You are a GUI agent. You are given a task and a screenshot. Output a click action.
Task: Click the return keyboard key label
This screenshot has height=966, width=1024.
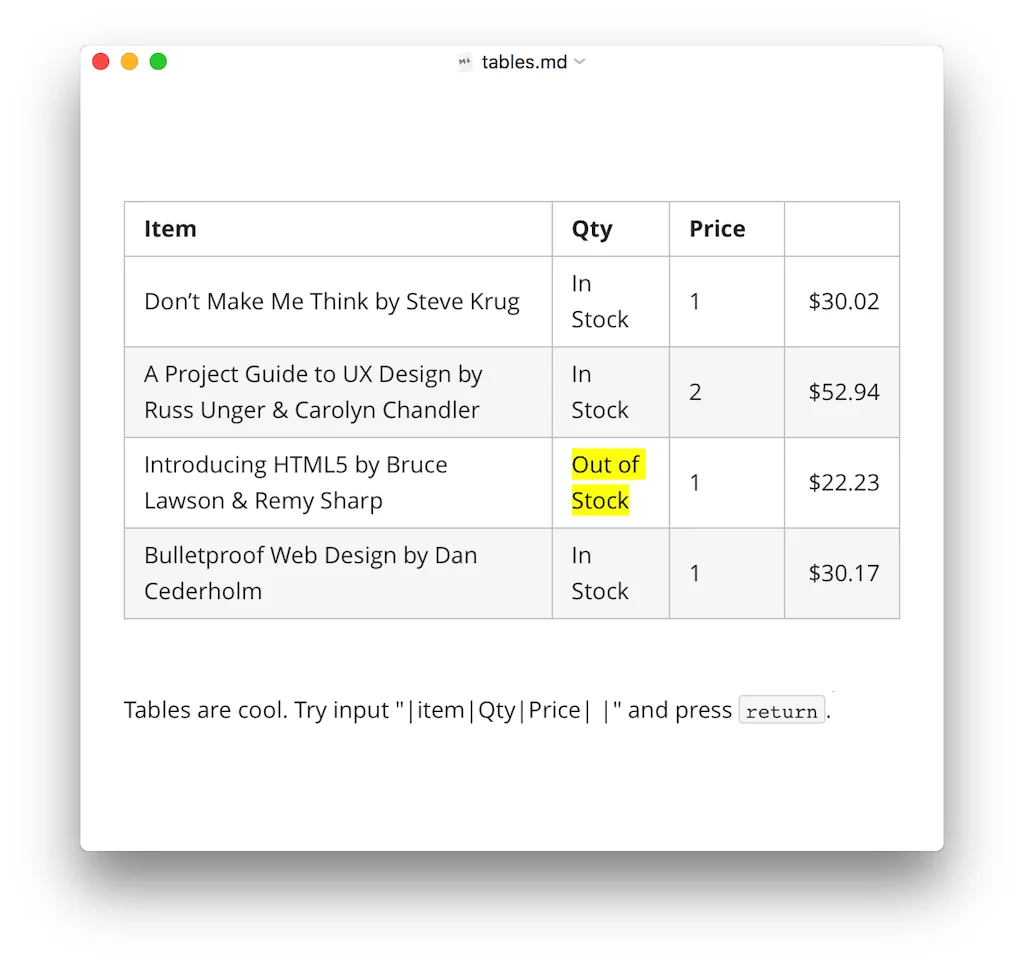(781, 711)
